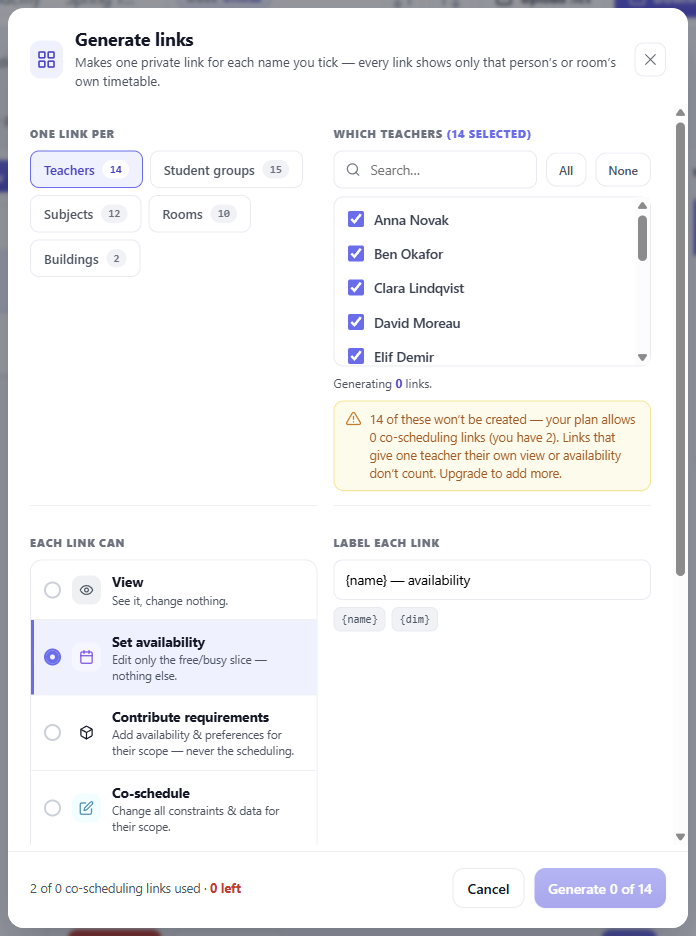Viewport: 696px width, 936px height.
Task: Click the label template input field
Action: [492, 580]
